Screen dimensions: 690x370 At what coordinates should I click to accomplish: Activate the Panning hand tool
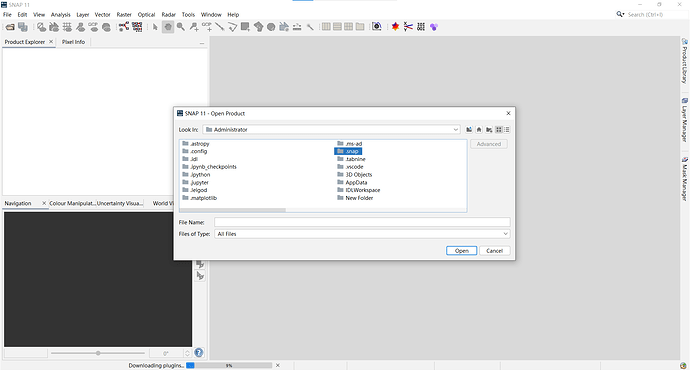pos(168,27)
